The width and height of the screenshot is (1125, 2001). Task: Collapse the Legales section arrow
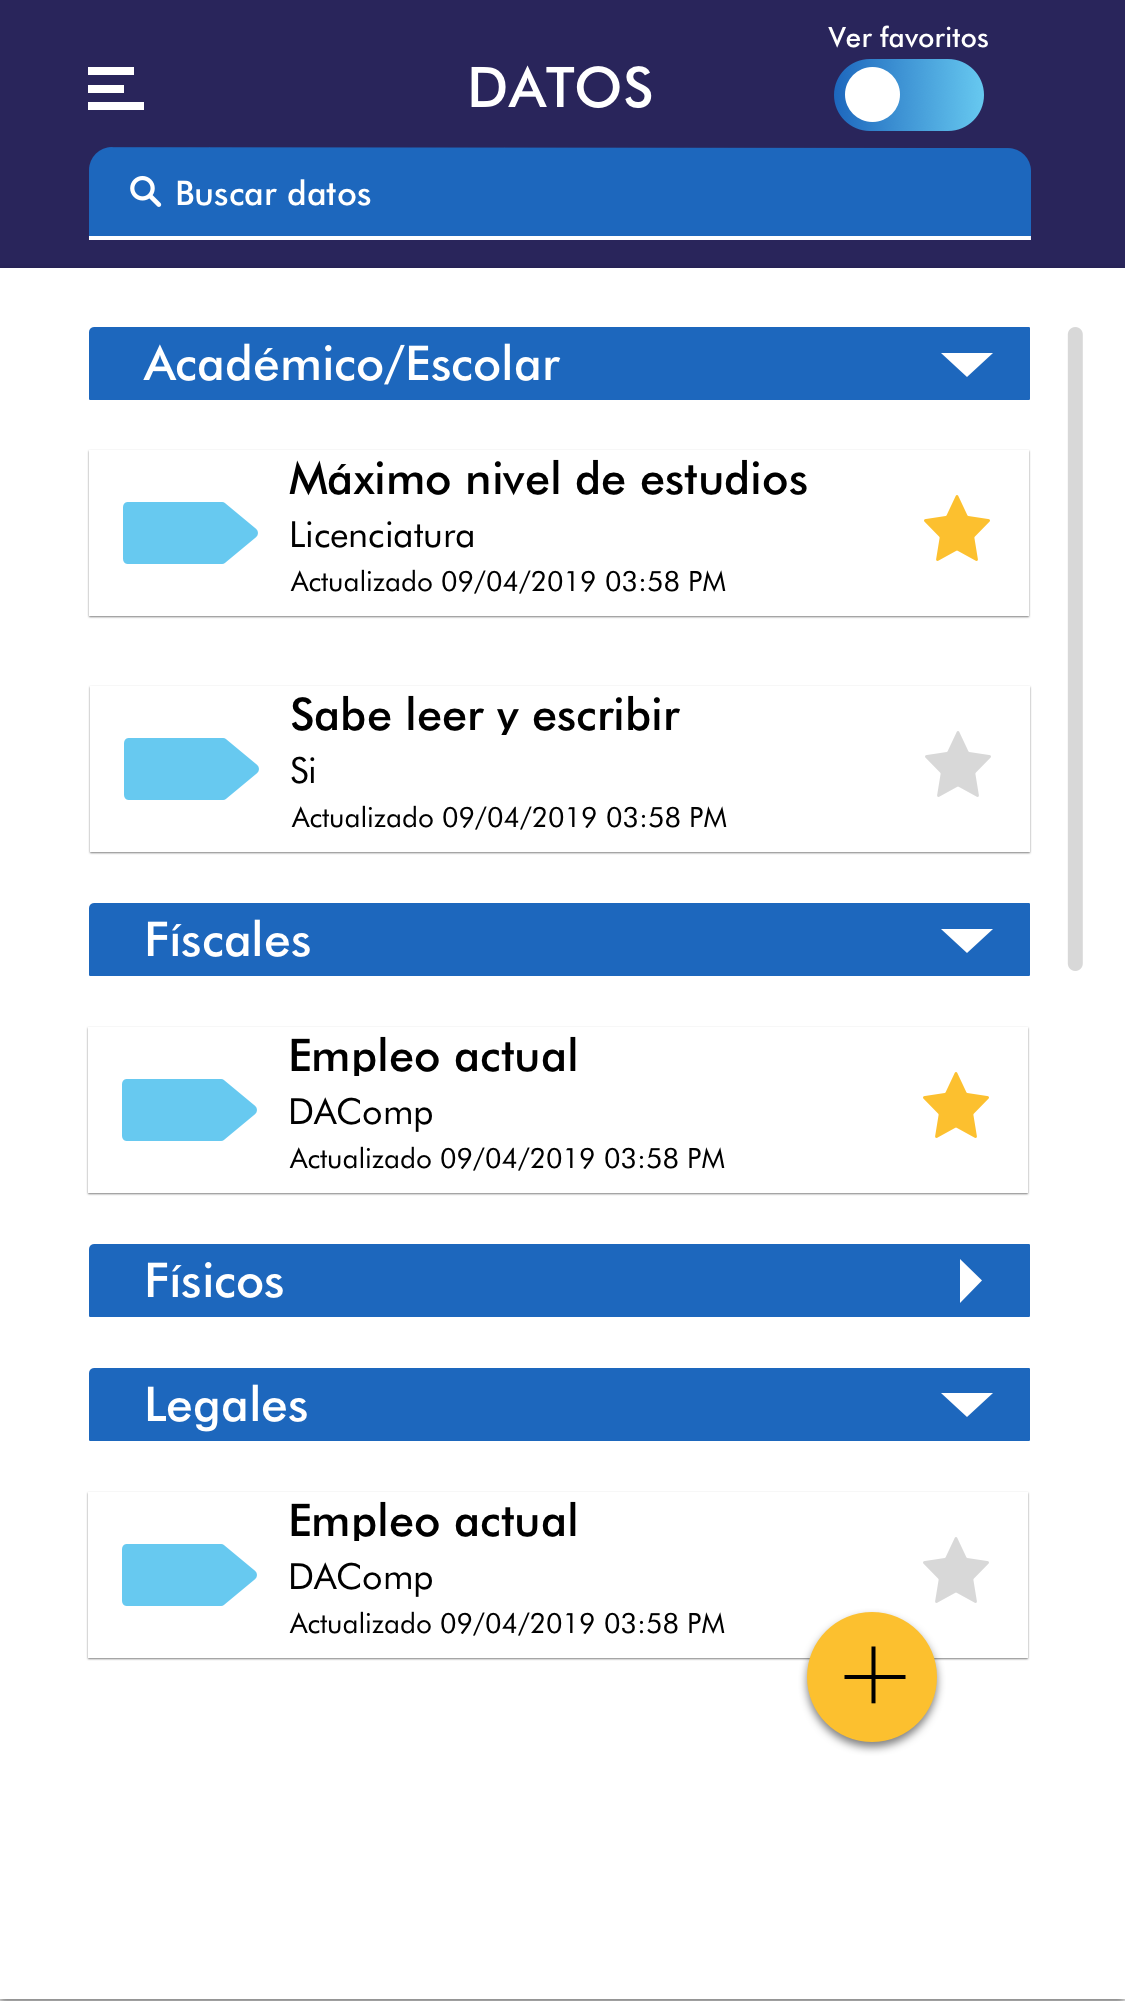coord(966,1405)
